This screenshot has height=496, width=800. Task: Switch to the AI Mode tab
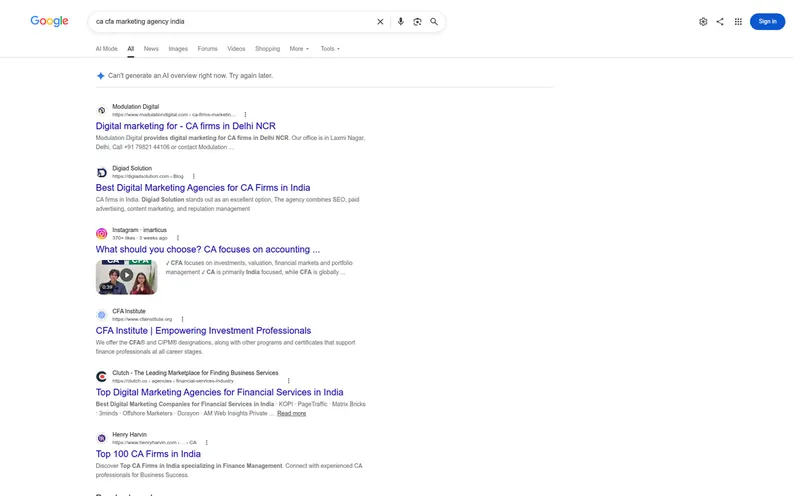[106, 49]
